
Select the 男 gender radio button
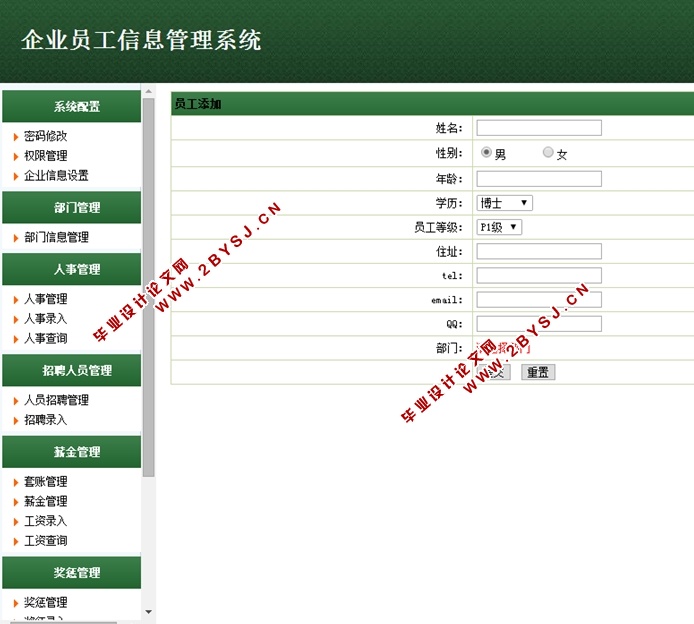(486, 152)
